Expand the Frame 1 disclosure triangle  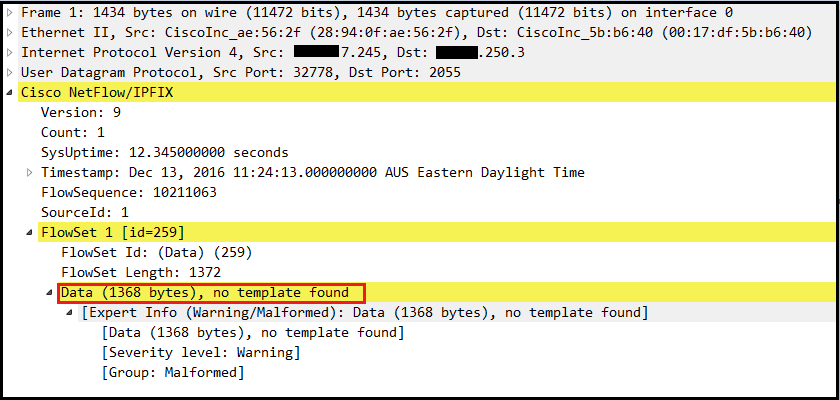[x=11, y=12]
